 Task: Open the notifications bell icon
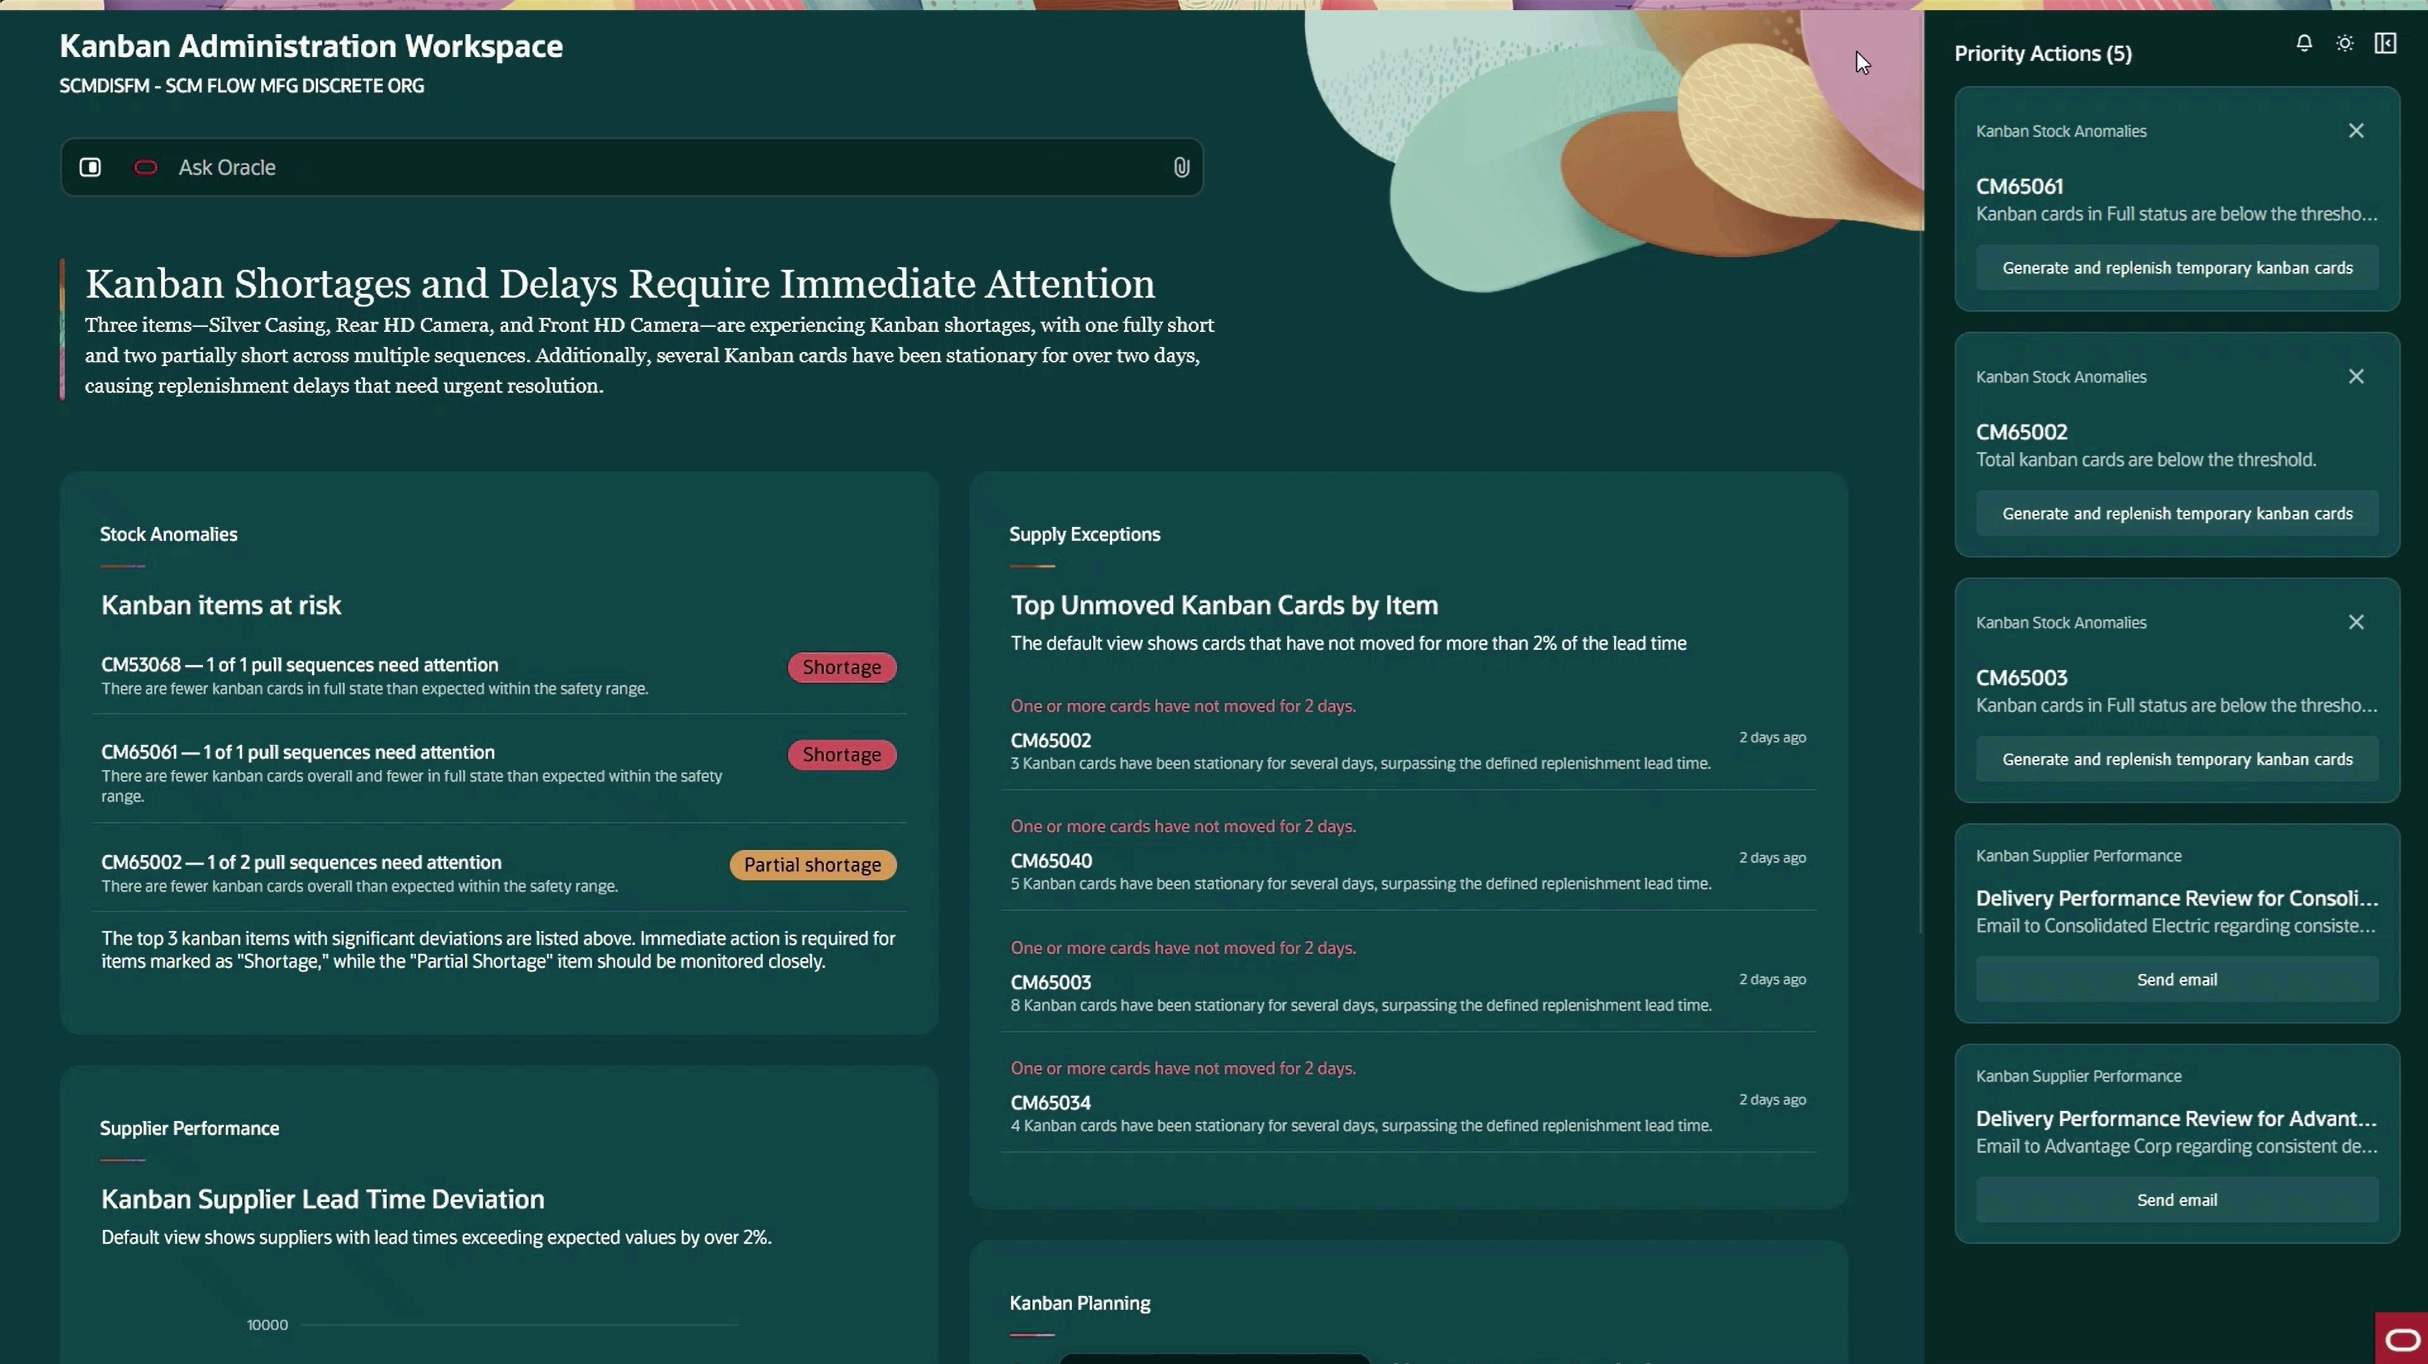point(2304,43)
